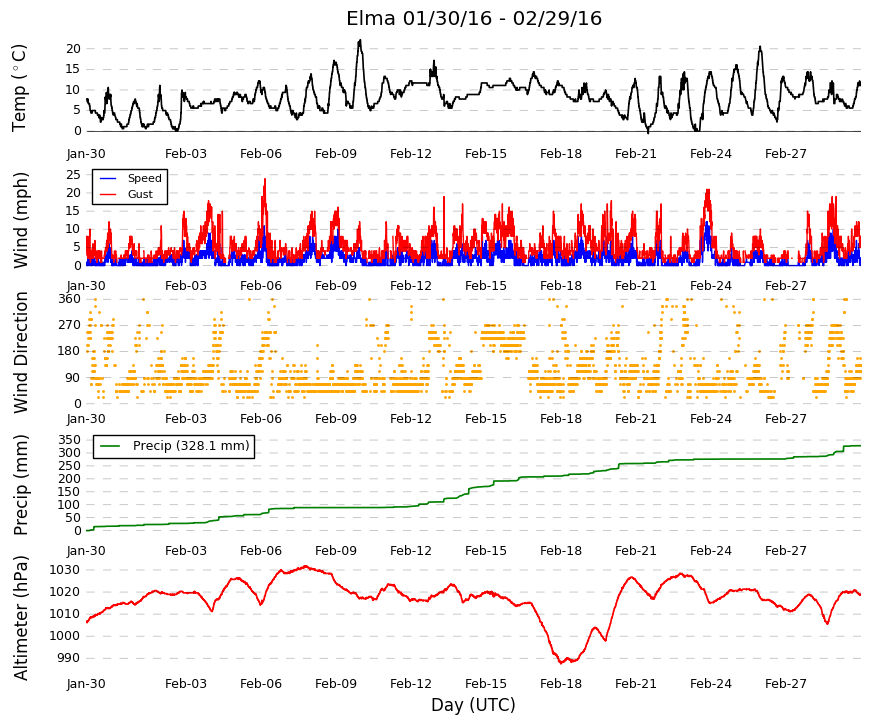Image resolution: width=871 pixels, height=725 pixels.
Task: Click the 360 label on wind direction axis
Action: (69, 299)
